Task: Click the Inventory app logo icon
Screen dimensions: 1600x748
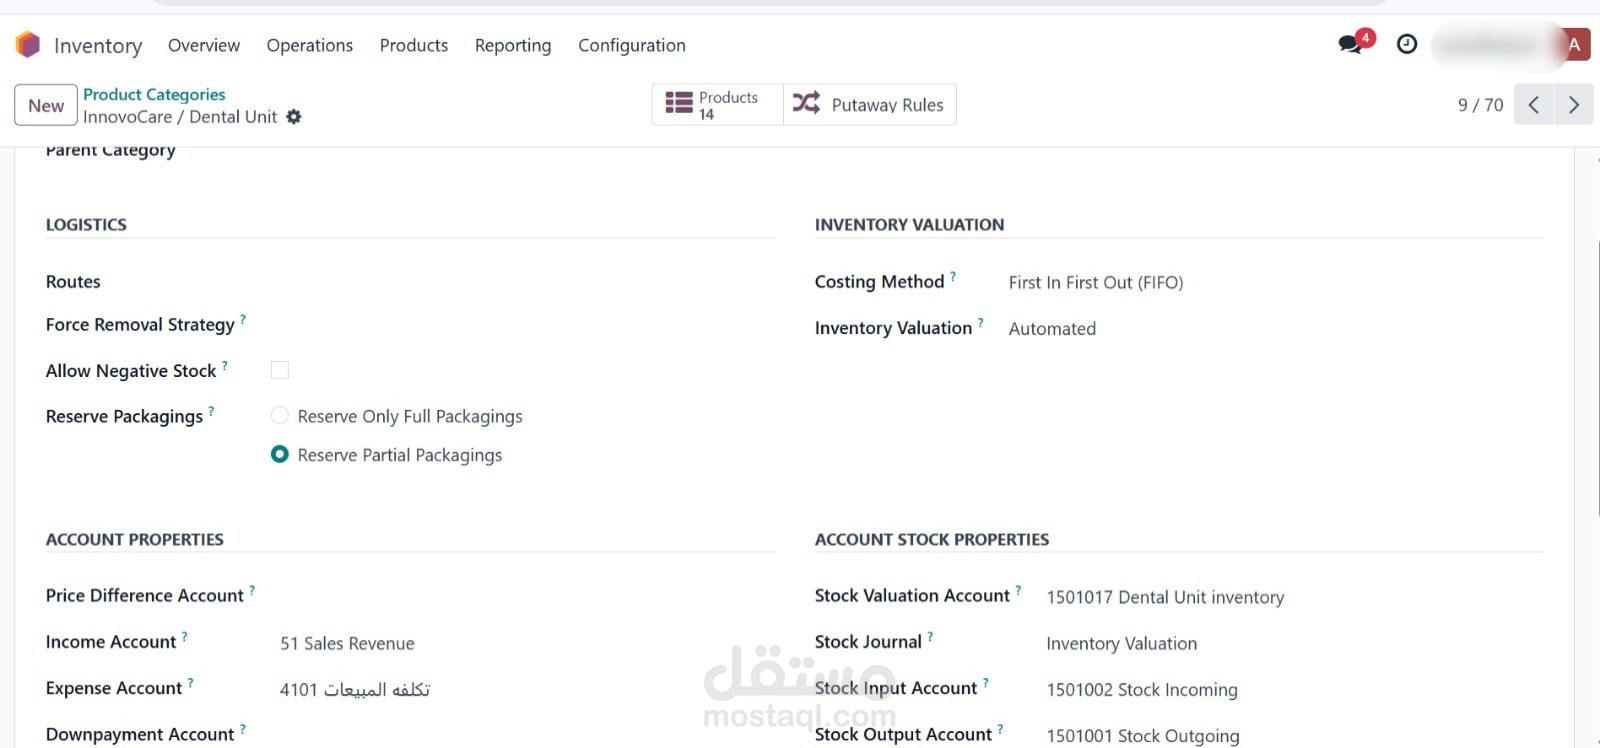Action: (28, 45)
